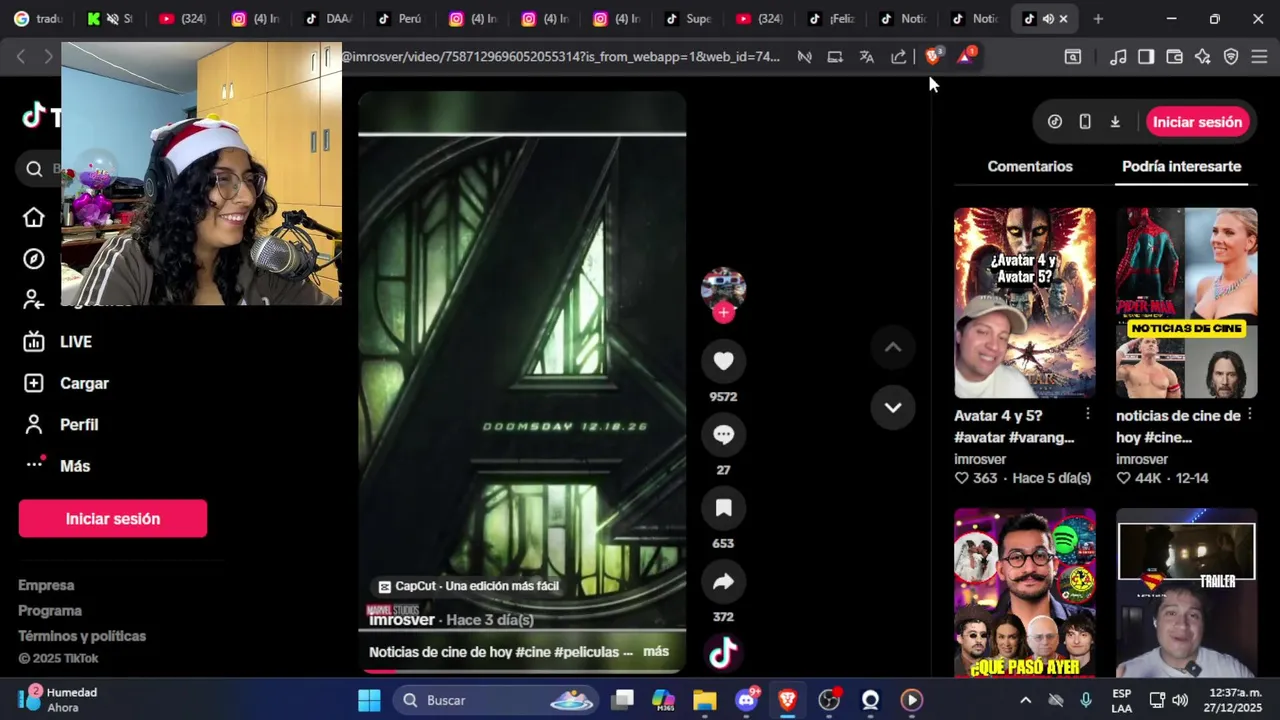Screen dimensions: 1280x720
Task: Toggle the Brave sidebar panel icon
Action: click(1146, 57)
